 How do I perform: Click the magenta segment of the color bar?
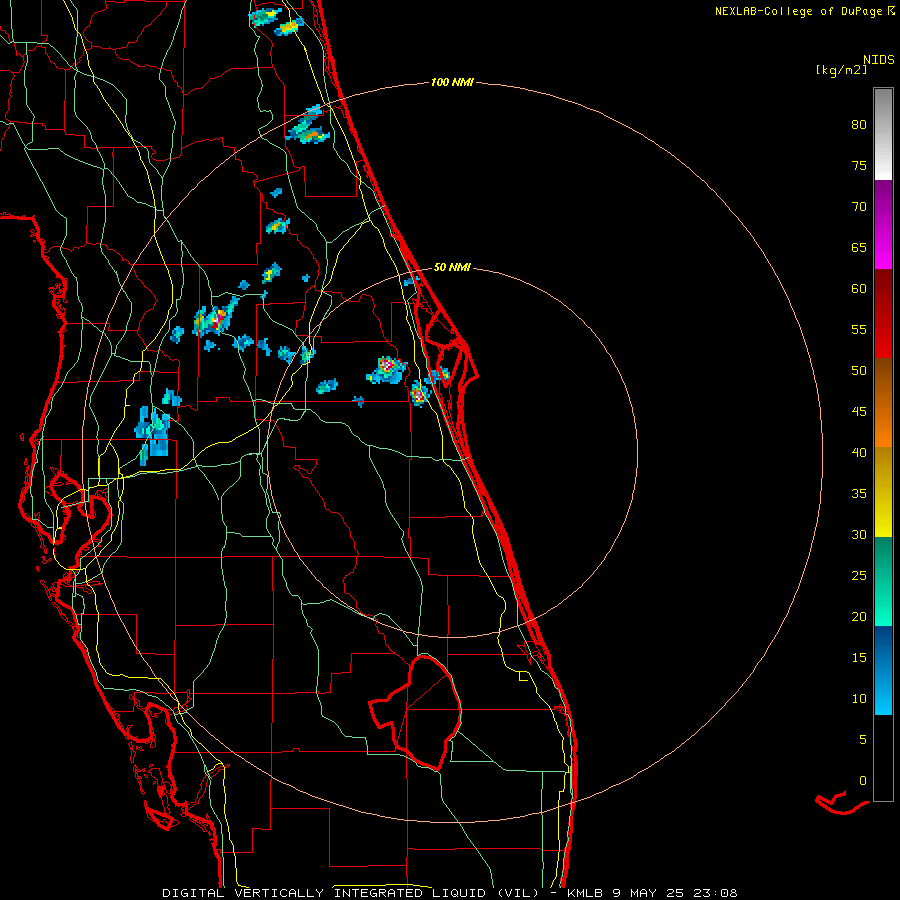[883, 224]
